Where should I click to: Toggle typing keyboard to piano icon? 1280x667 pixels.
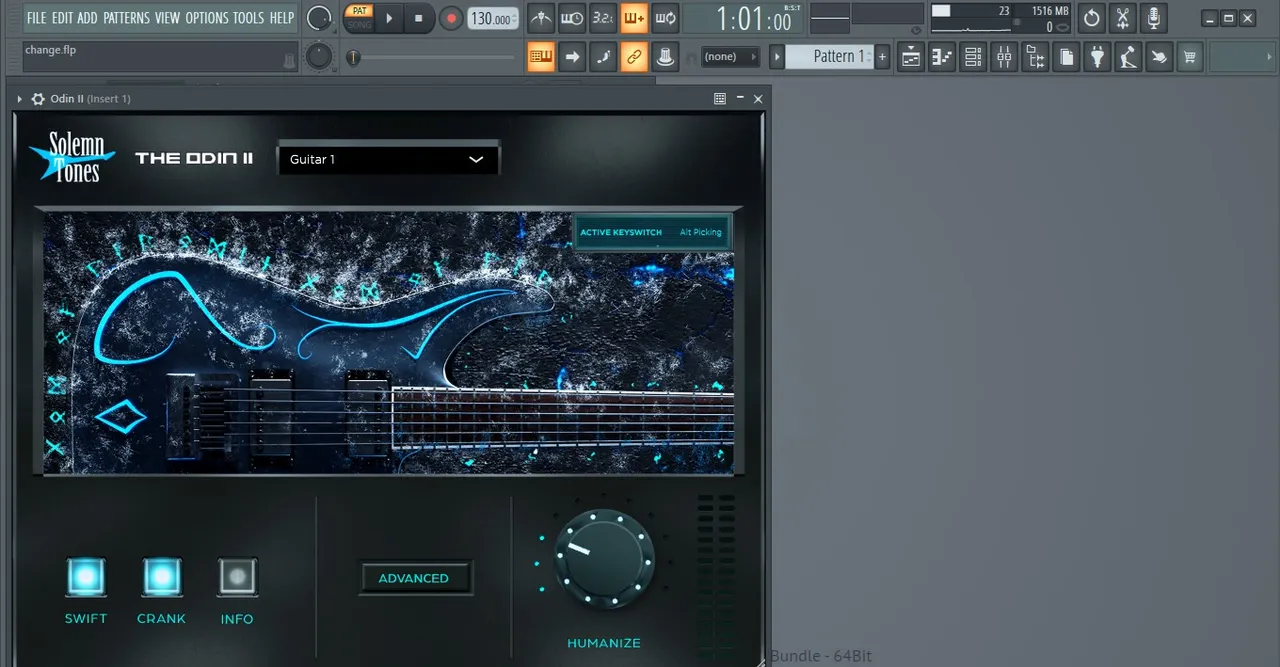tap(541, 57)
